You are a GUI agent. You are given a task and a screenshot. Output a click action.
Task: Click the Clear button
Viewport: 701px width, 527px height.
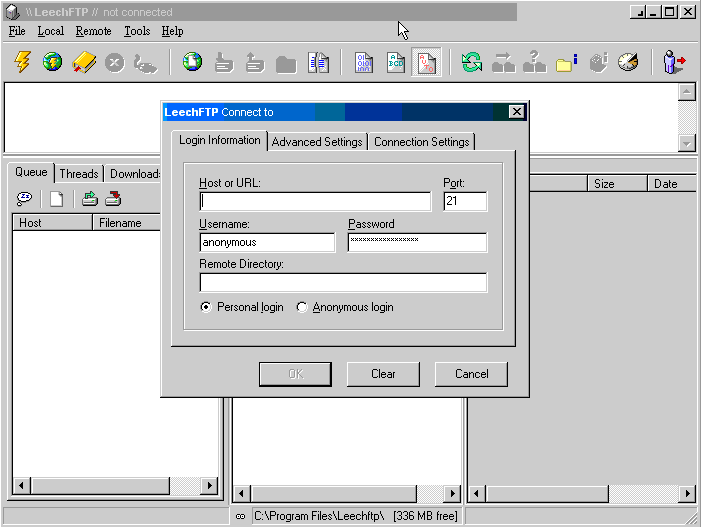(383, 374)
